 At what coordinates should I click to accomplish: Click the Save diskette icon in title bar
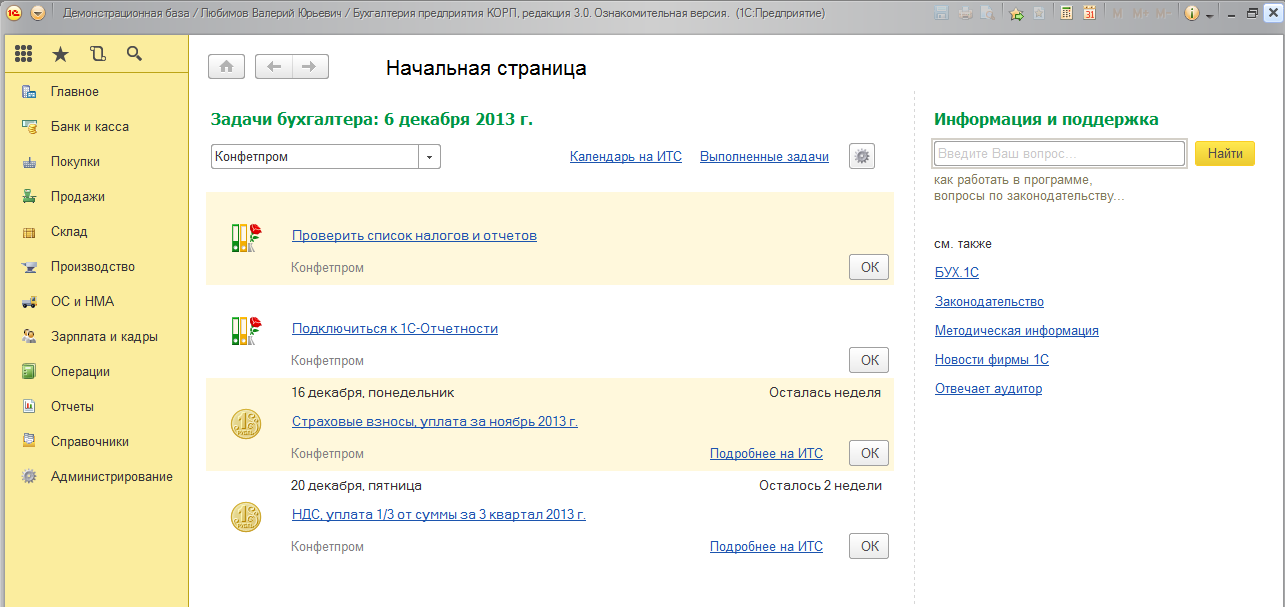point(941,13)
